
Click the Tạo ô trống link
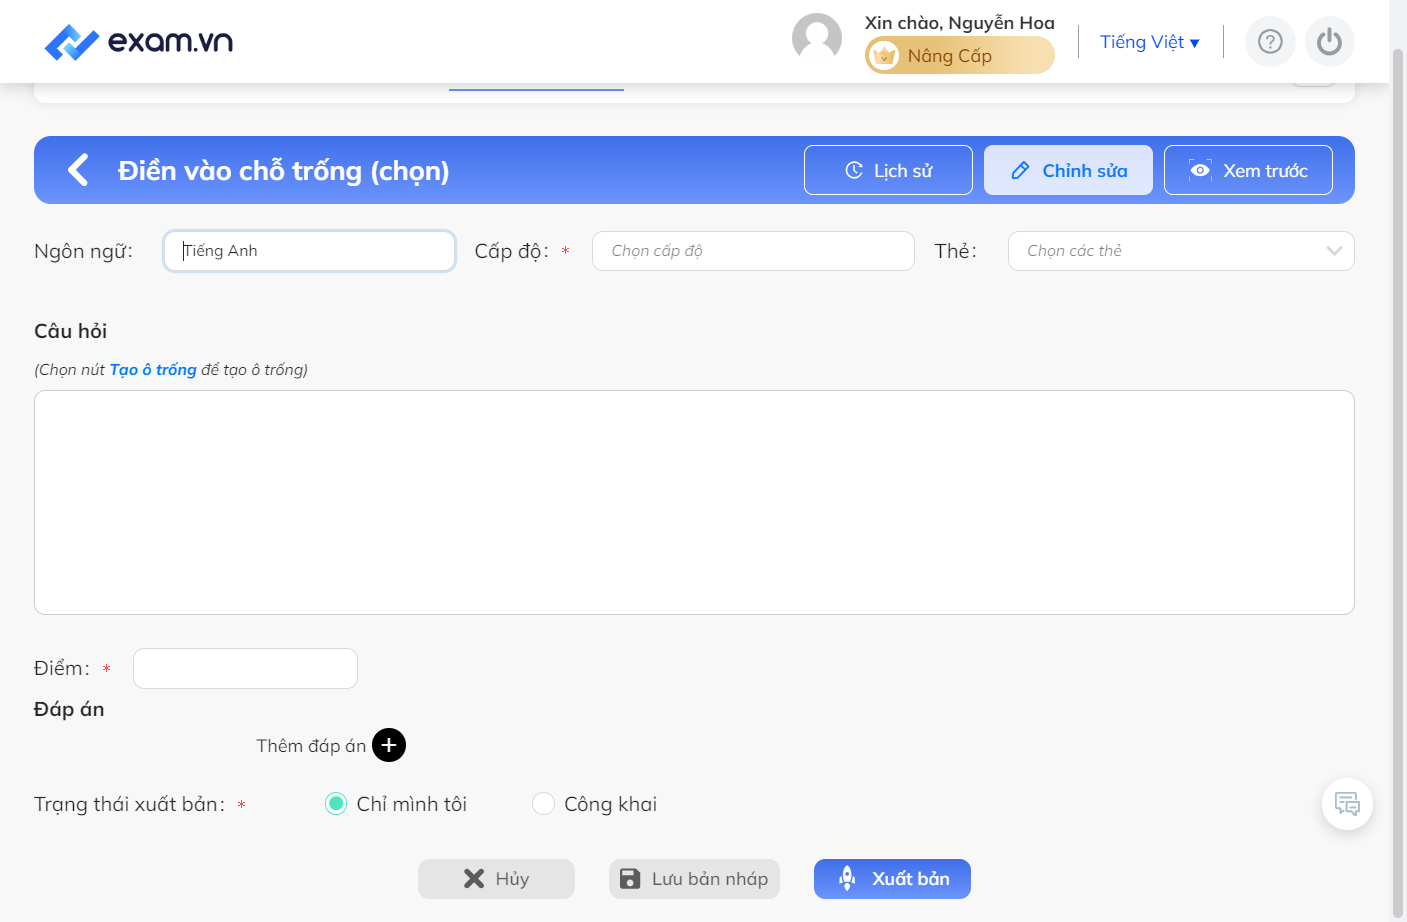[x=153, y=370]
